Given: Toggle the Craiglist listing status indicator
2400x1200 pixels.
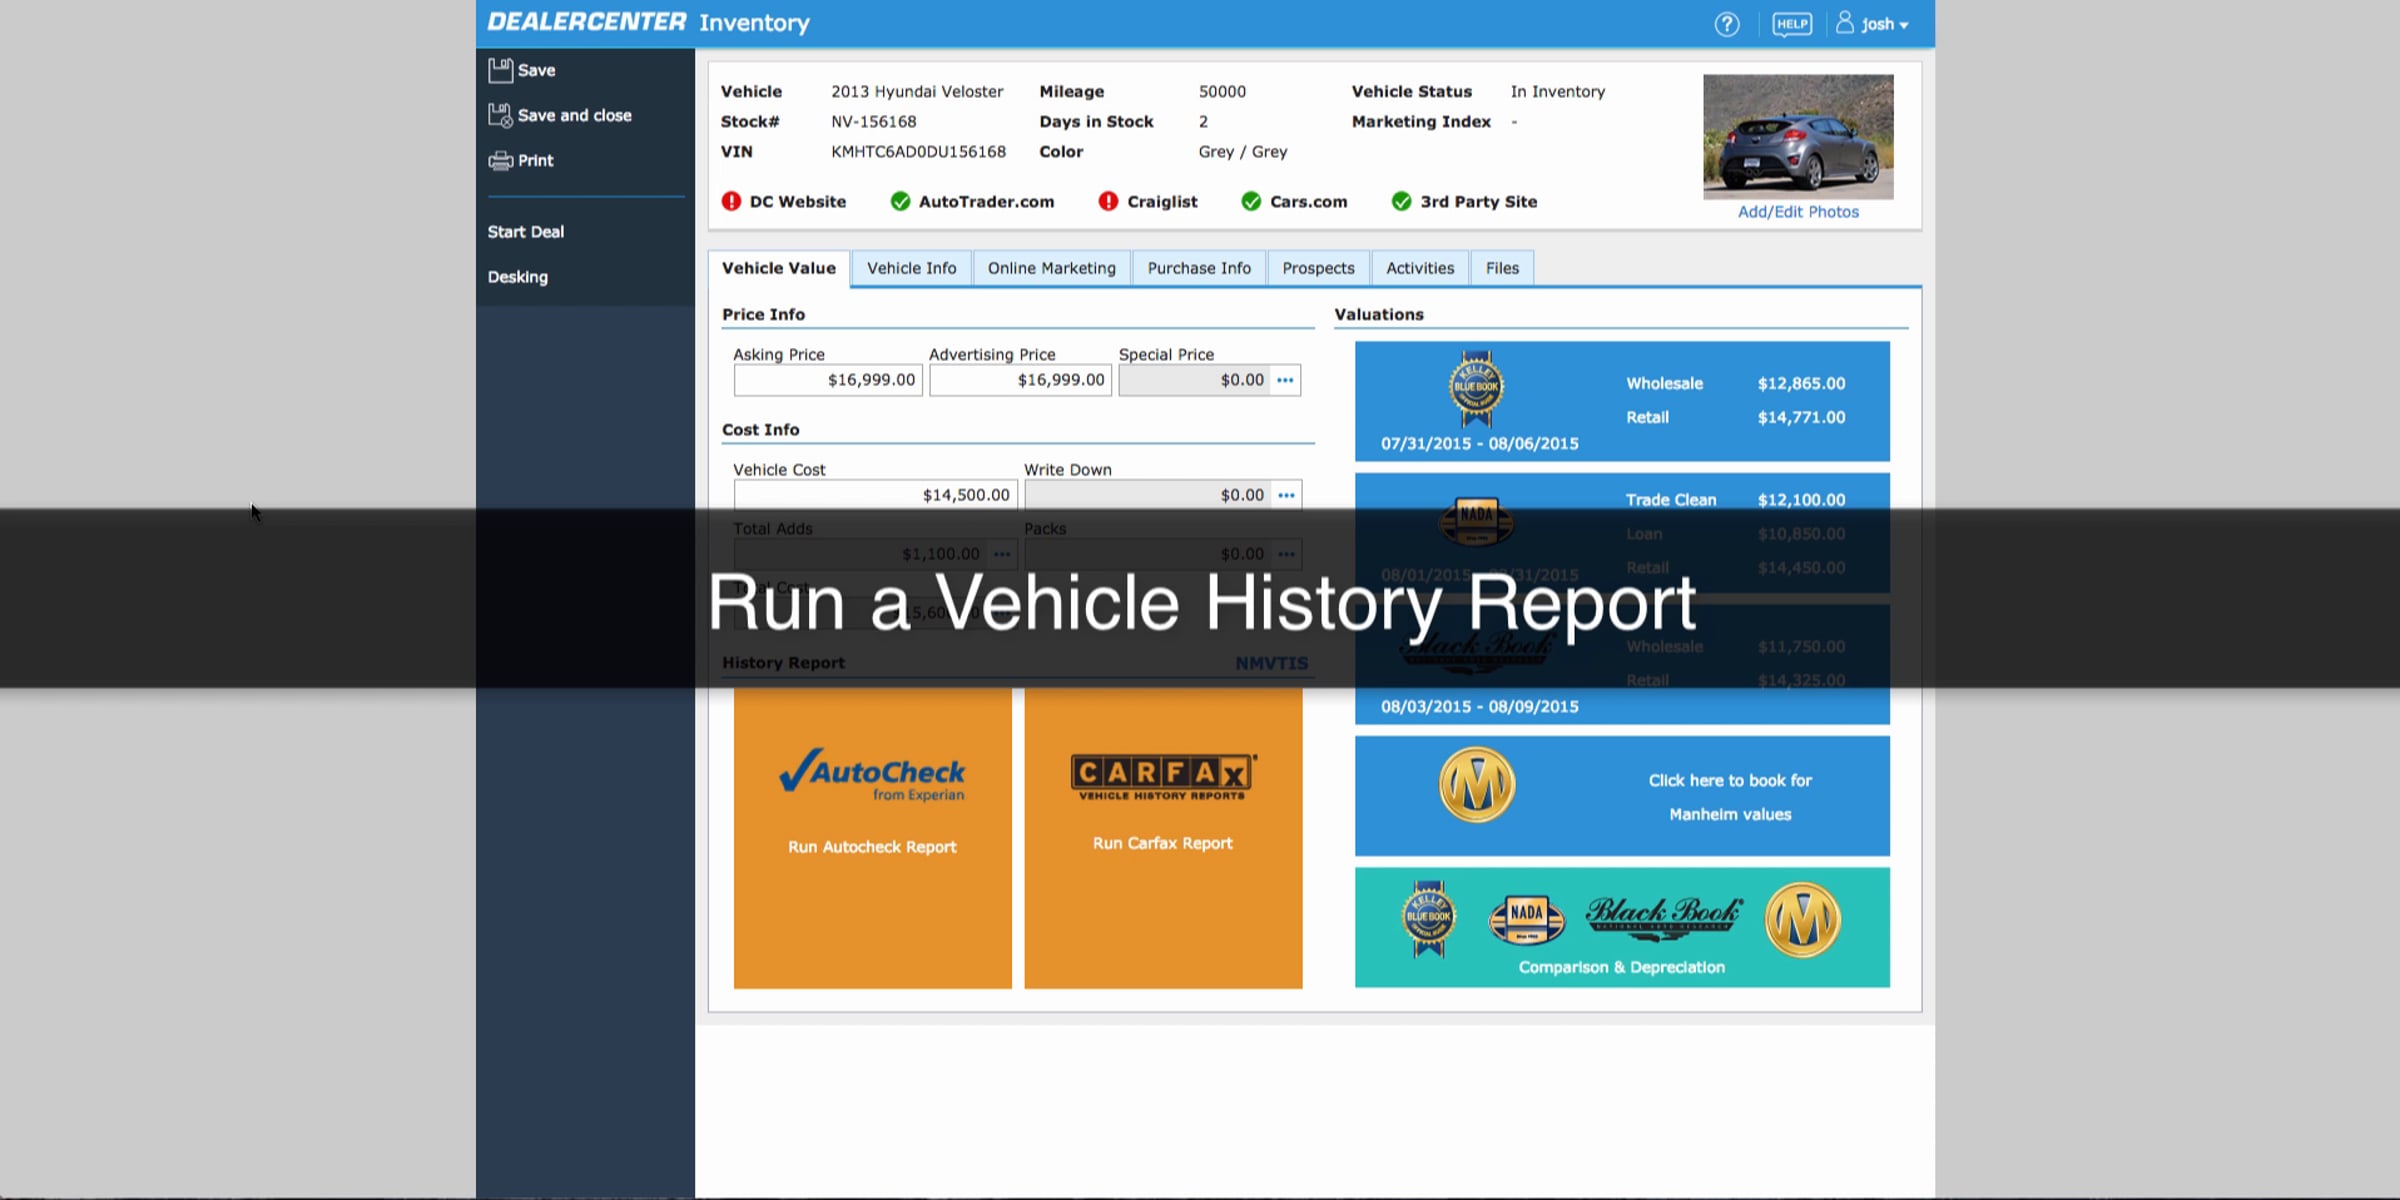Looking at the screenshot, I should coord(1108,201).
